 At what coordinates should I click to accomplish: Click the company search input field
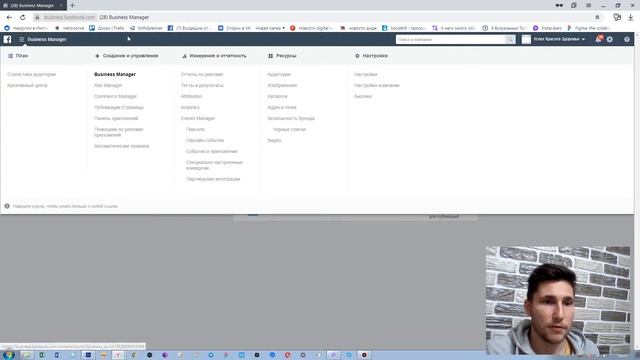point(451,39)
